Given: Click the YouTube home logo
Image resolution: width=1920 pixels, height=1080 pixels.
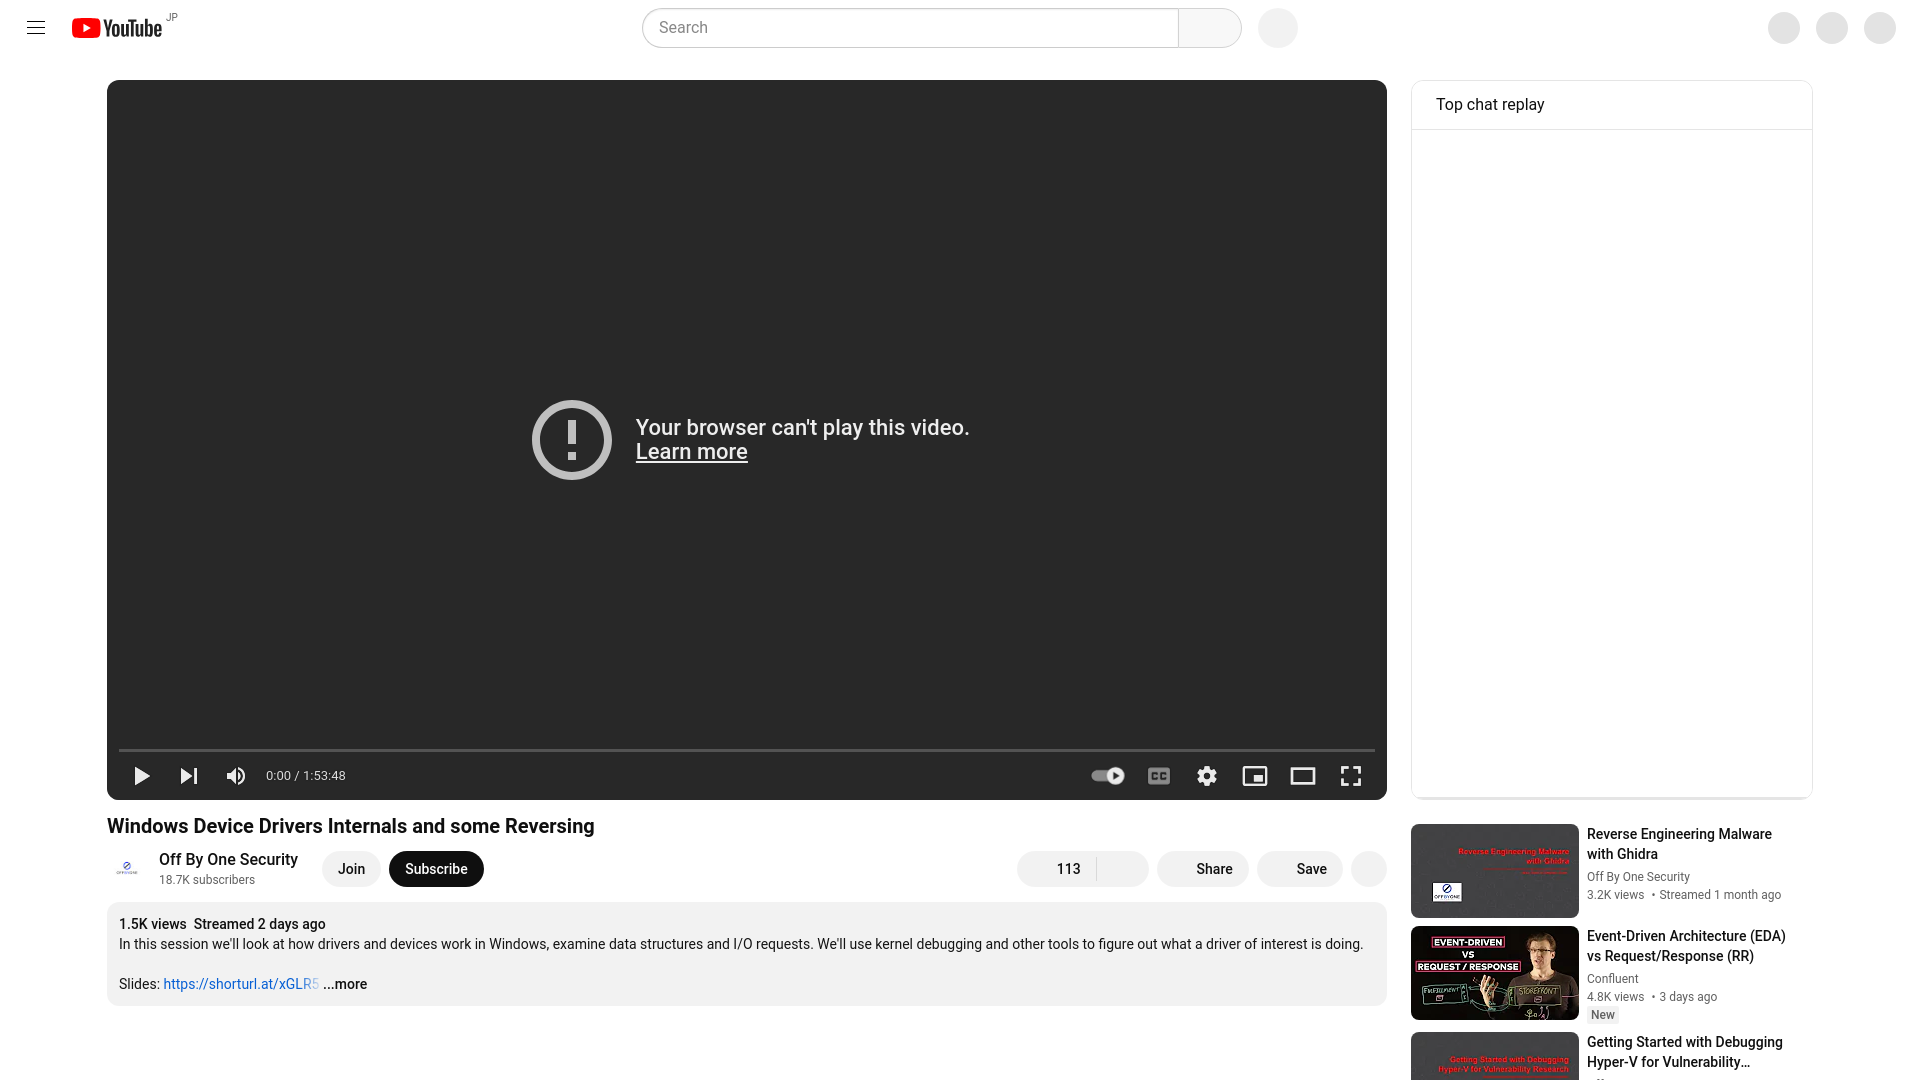Looking at the screenshot, I should pyautogui.click(x=117, y=26).
